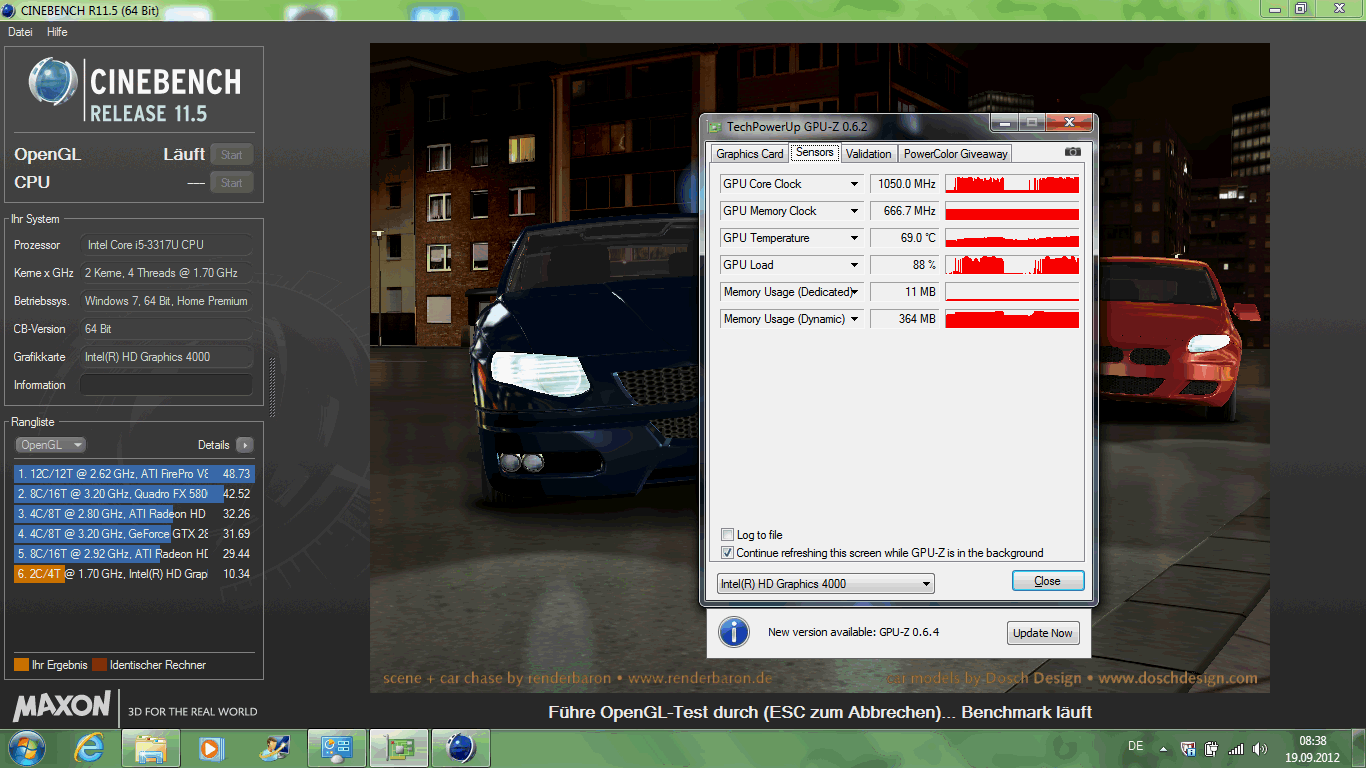Image resolution: width=1366 pixels, height=768 pixels.
Task: Switch to Cinebench taskbar icon
Action: (461, 747)
